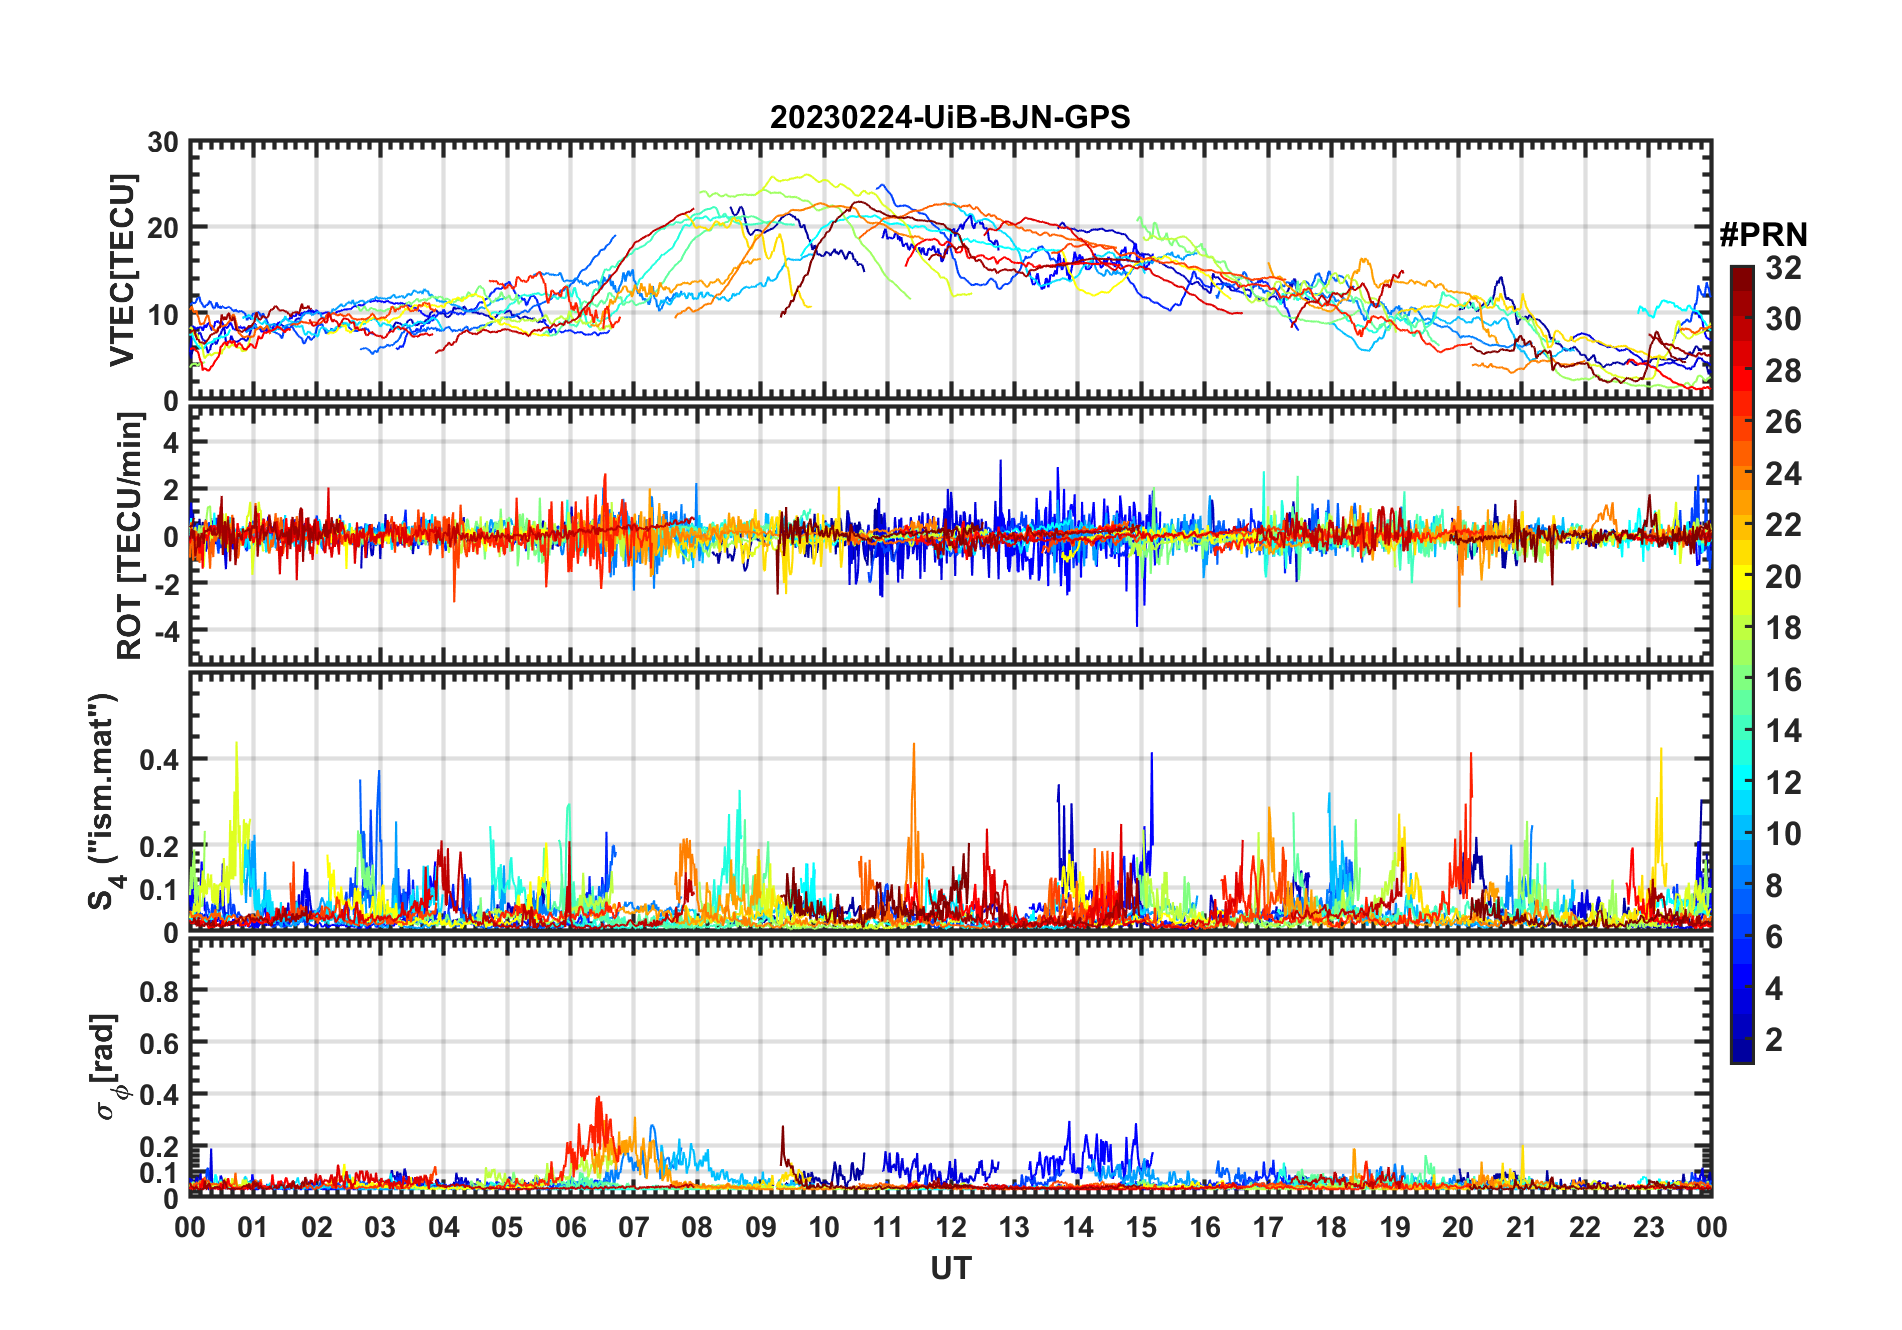Click the plot title "20230224-UiB-BJN-GPS"
The image size is (1902, 1330).
[950, 118]
